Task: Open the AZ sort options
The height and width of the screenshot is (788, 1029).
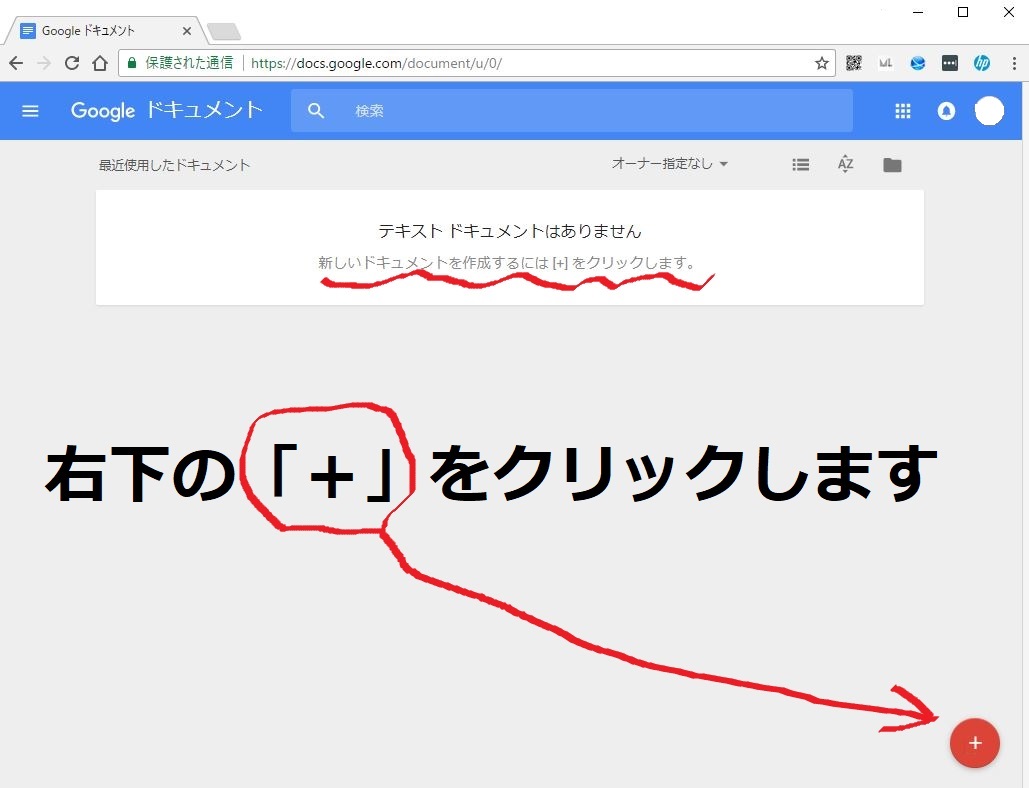Action: [845, 164]
